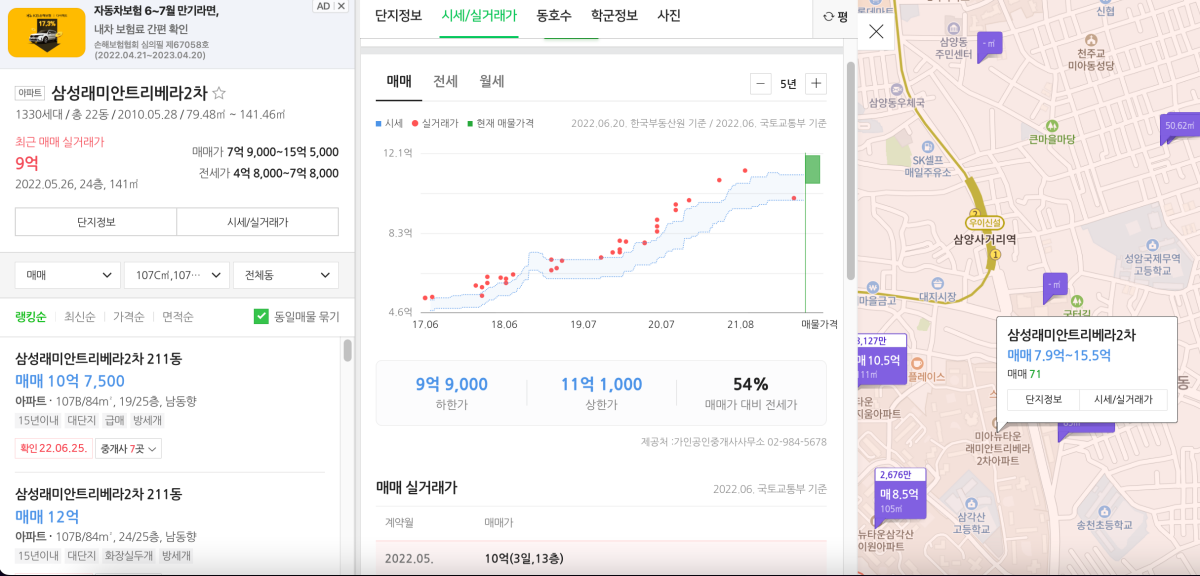
Task: Close the insurance ad with the X icon
Action: (341, 6)
